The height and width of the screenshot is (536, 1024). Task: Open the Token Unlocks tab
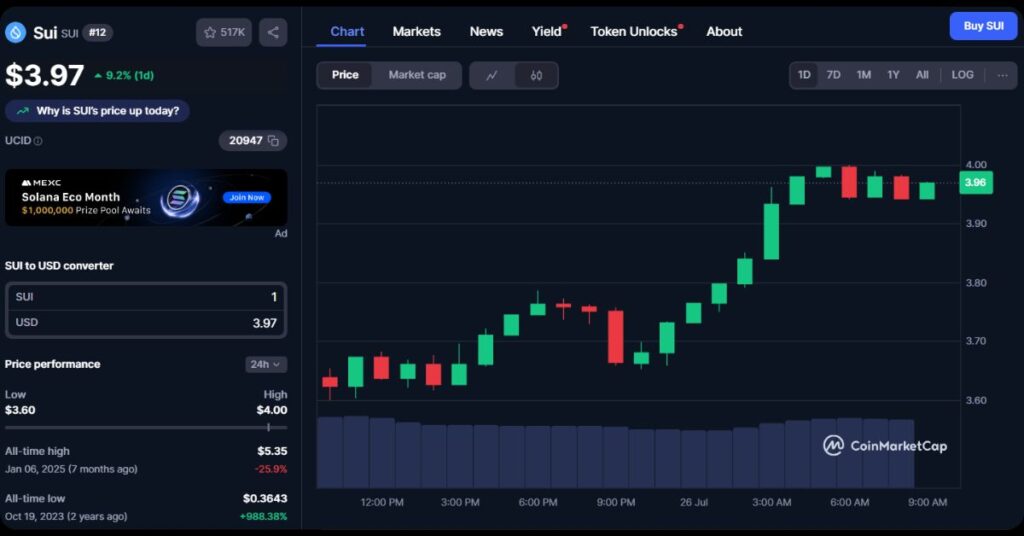(633, 31)
